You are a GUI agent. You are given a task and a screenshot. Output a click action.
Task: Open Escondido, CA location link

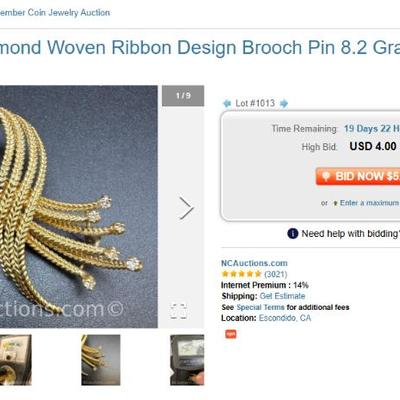click(285, 318)
